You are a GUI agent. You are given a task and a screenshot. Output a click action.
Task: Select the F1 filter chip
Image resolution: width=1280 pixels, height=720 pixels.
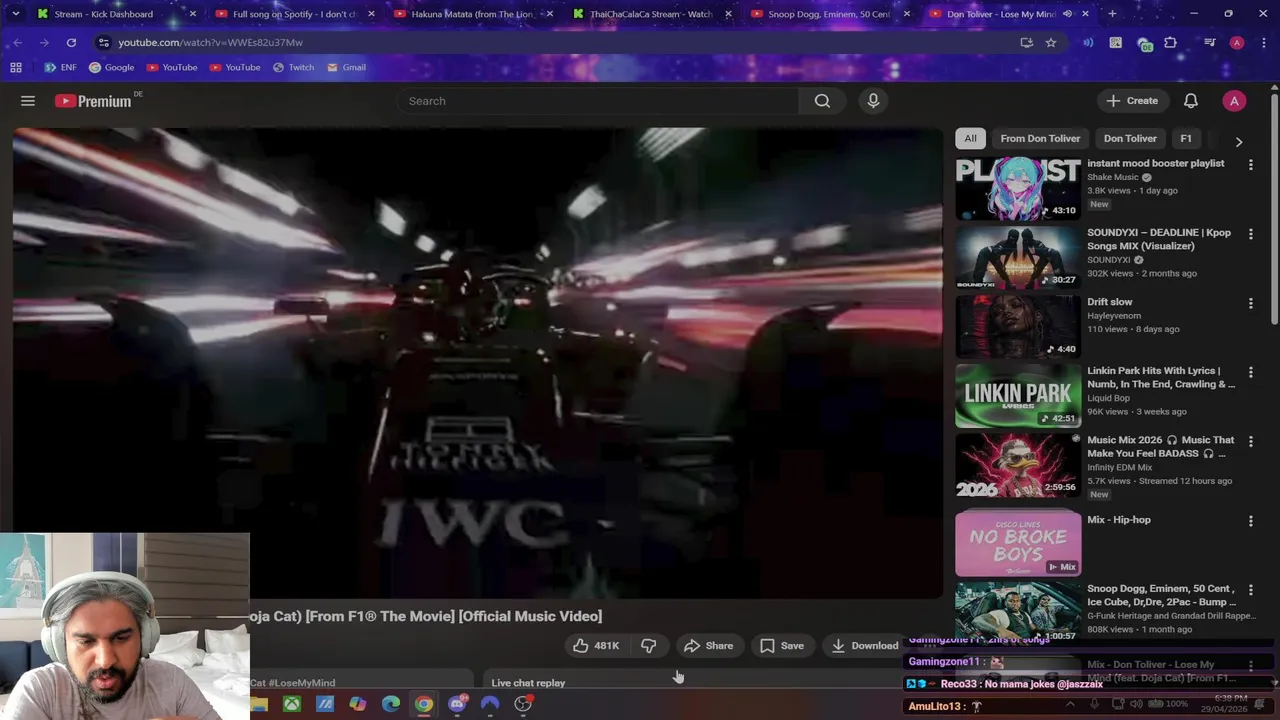point(1186,138)
